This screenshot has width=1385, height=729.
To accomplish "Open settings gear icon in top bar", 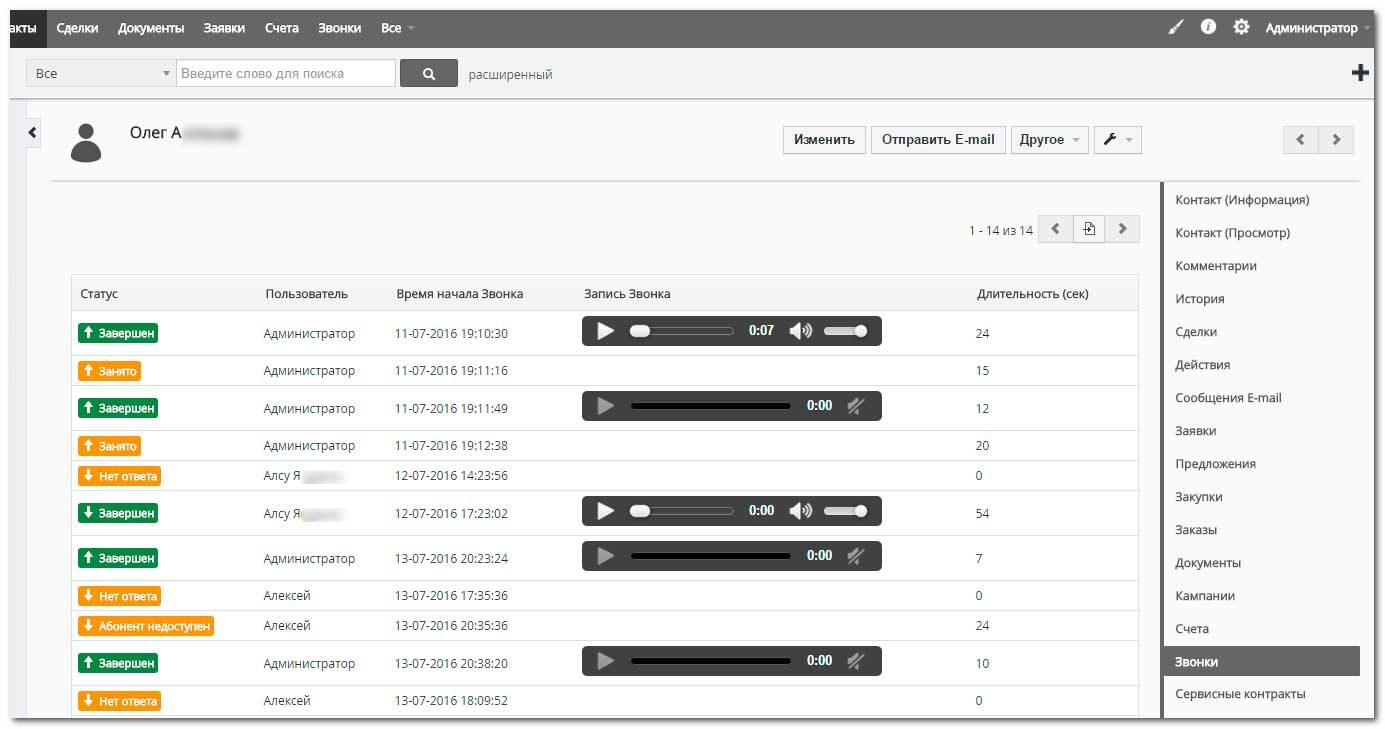I will click(x=1241, y=28).
